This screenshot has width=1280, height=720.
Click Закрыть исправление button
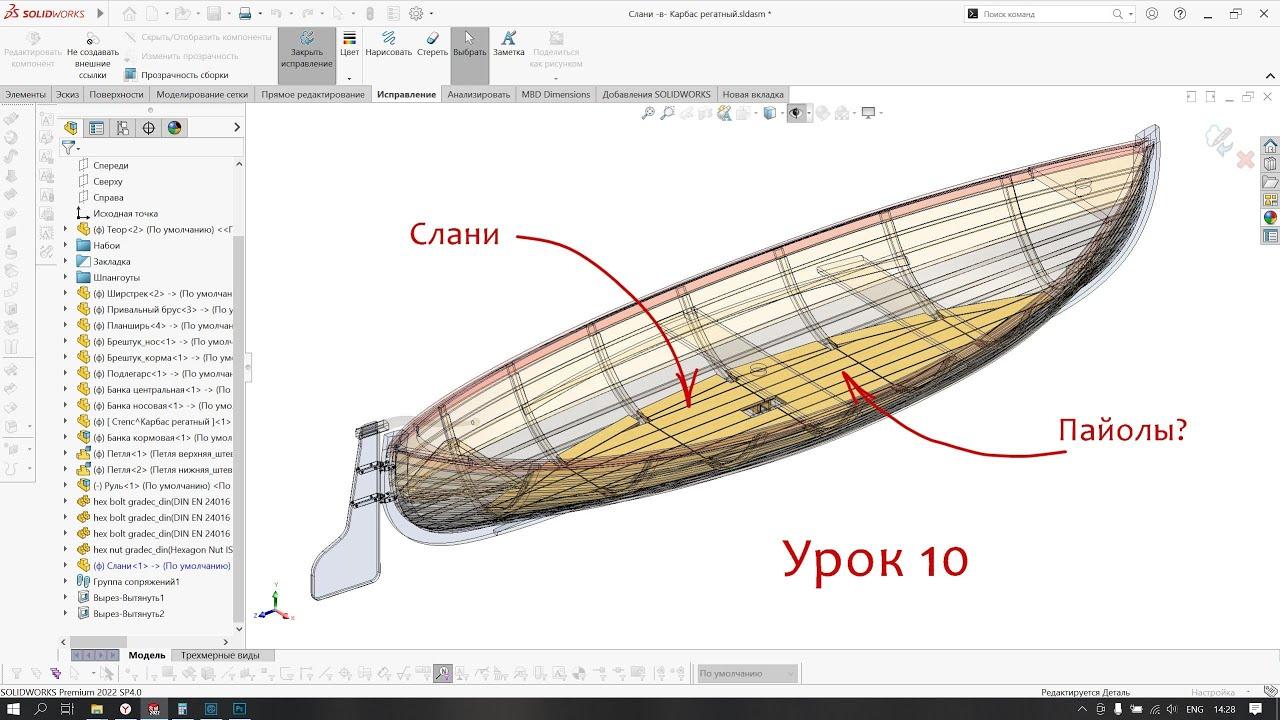[x=306, y=50]
